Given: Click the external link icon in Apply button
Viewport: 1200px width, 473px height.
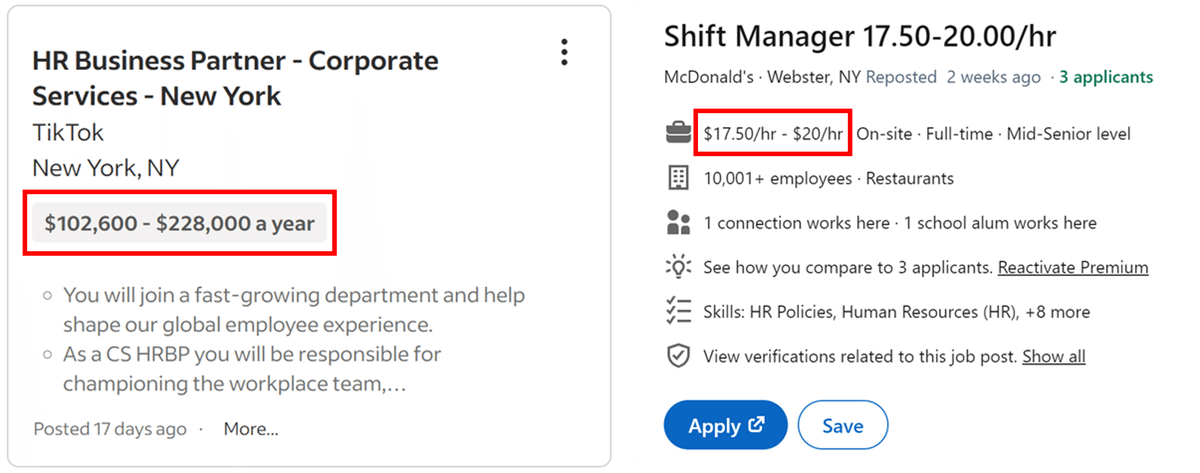Looking at the screenshot, I should [757, 425].
